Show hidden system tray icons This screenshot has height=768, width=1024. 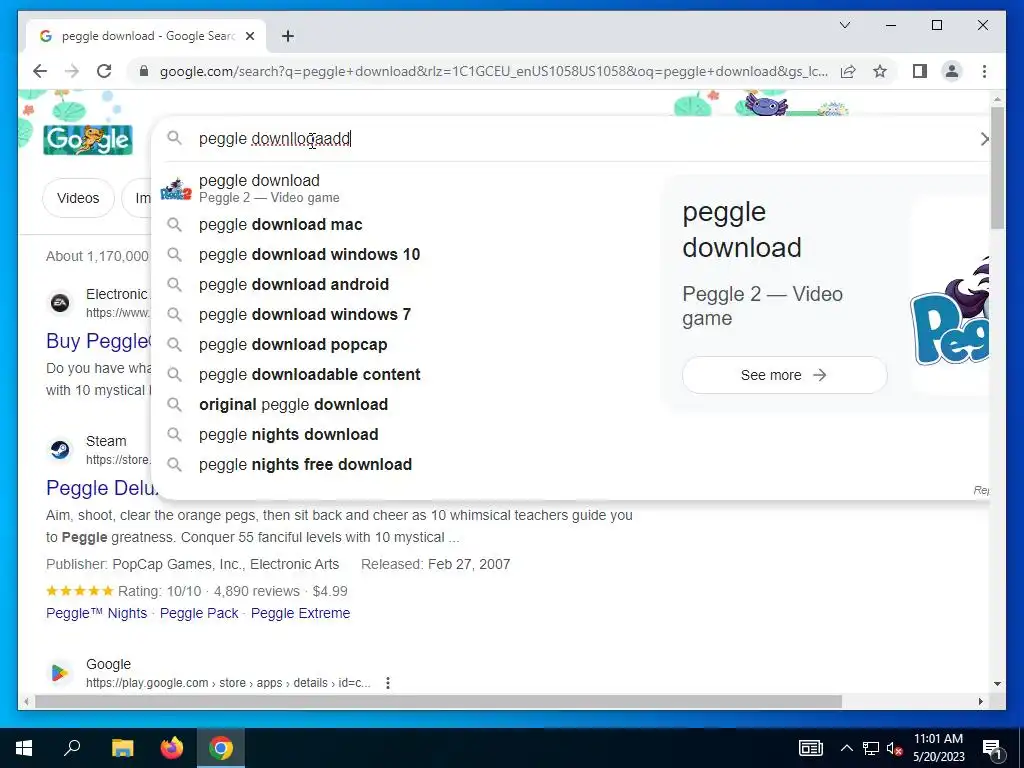tap(846, 748)
